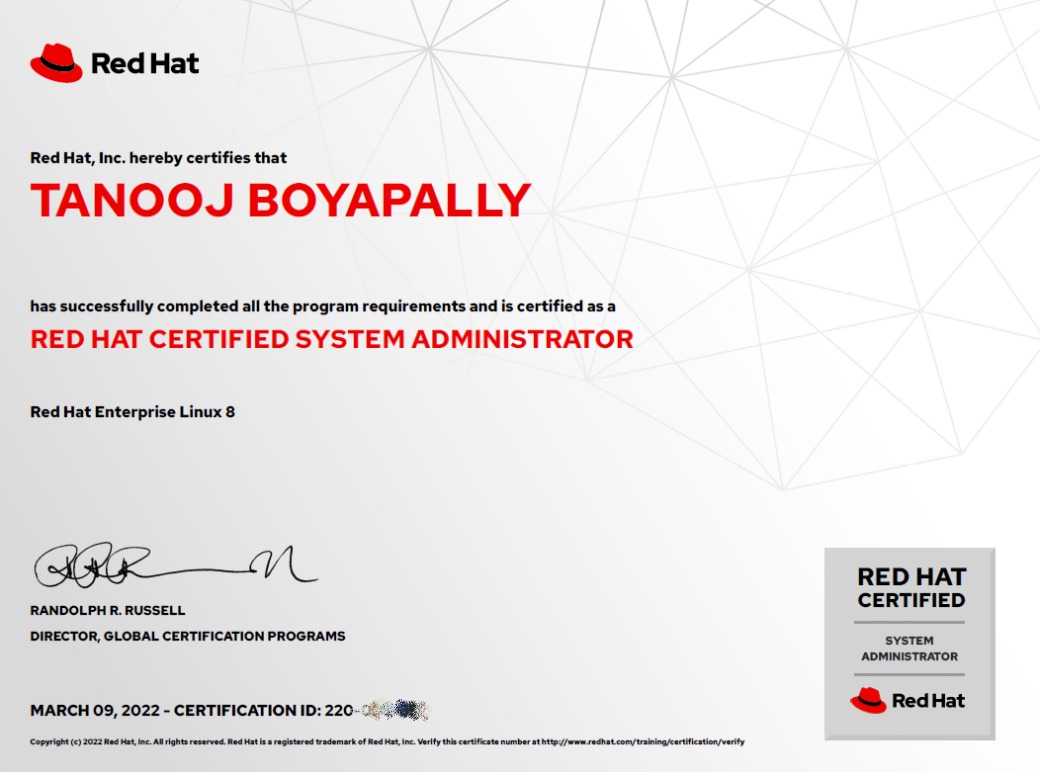Click 'DIRECTOR, GLOBAL CERTIFICATION PROGRAMS' title line

(187, 636)
